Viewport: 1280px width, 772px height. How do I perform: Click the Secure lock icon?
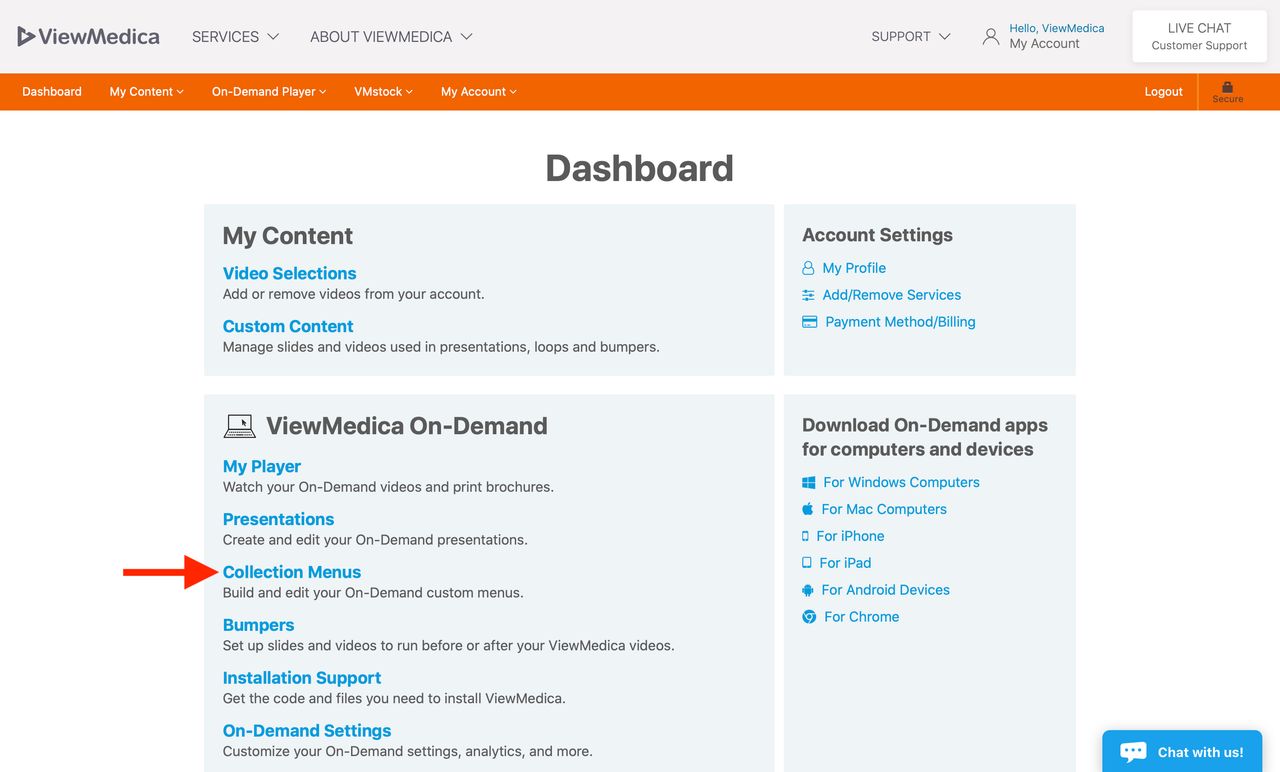[x=1228, y=87]
